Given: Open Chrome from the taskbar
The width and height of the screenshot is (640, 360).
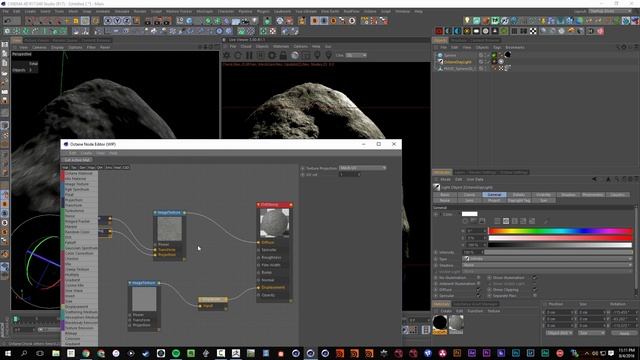Looking at the screenshot, I should coord(86,353).
